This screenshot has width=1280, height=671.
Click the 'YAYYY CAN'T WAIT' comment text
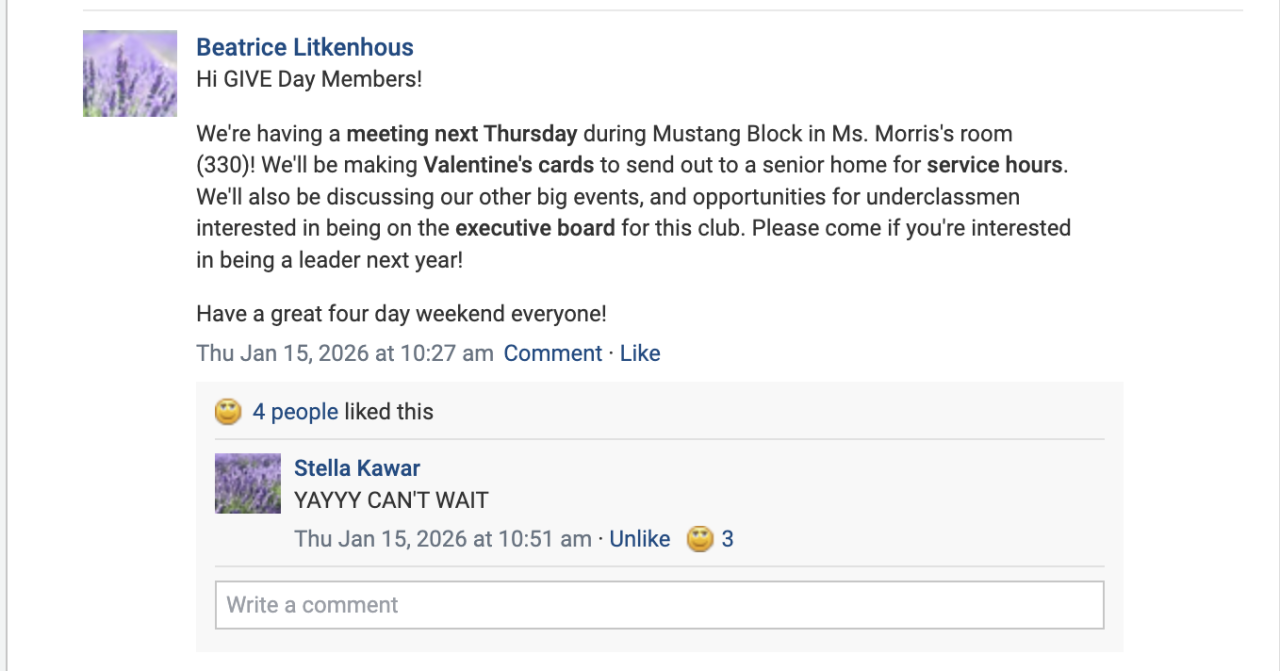[x=391, y=500]
